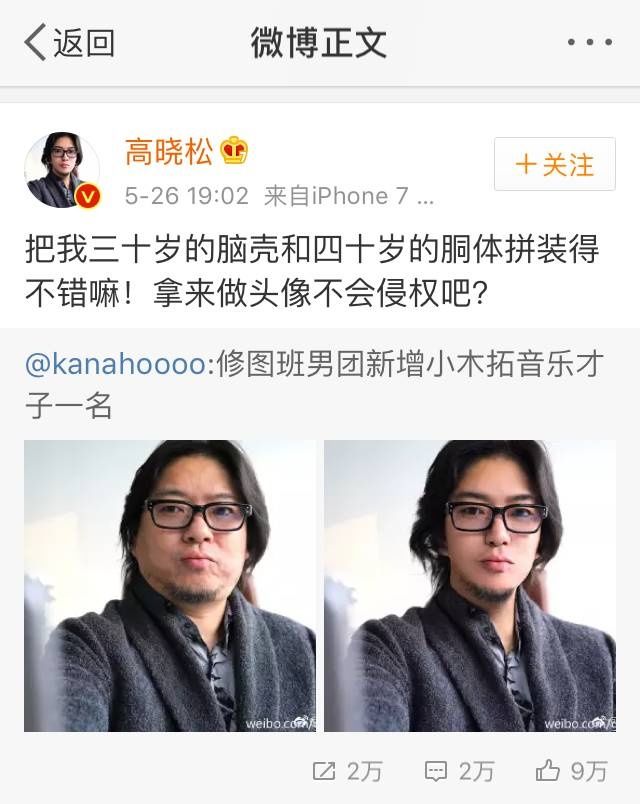Open the right edited photo
Viewport: 640px width, 804px height.
pyautogui.click(x=470, y=586)
